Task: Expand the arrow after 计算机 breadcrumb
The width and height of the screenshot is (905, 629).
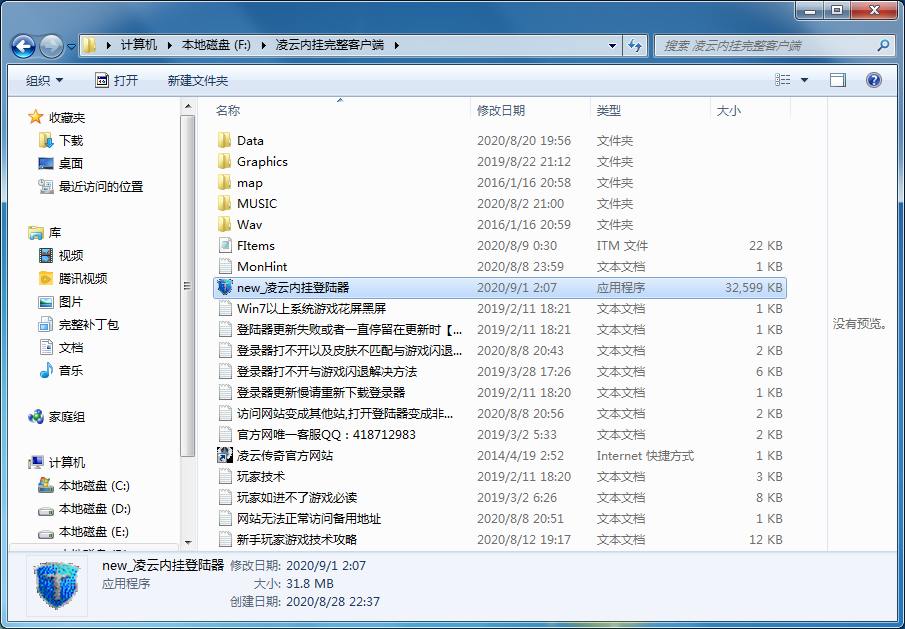Action: pos(170,46)
